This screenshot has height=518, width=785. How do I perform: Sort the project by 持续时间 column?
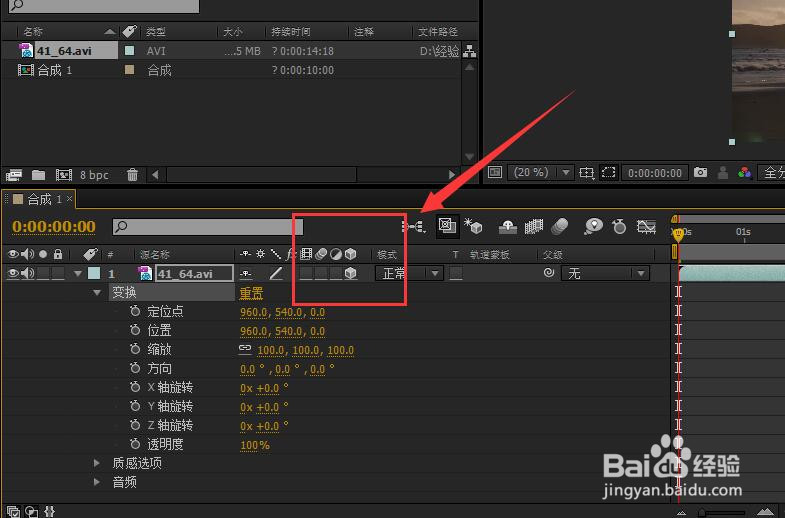pyautogui.click(x=291, y=32)
